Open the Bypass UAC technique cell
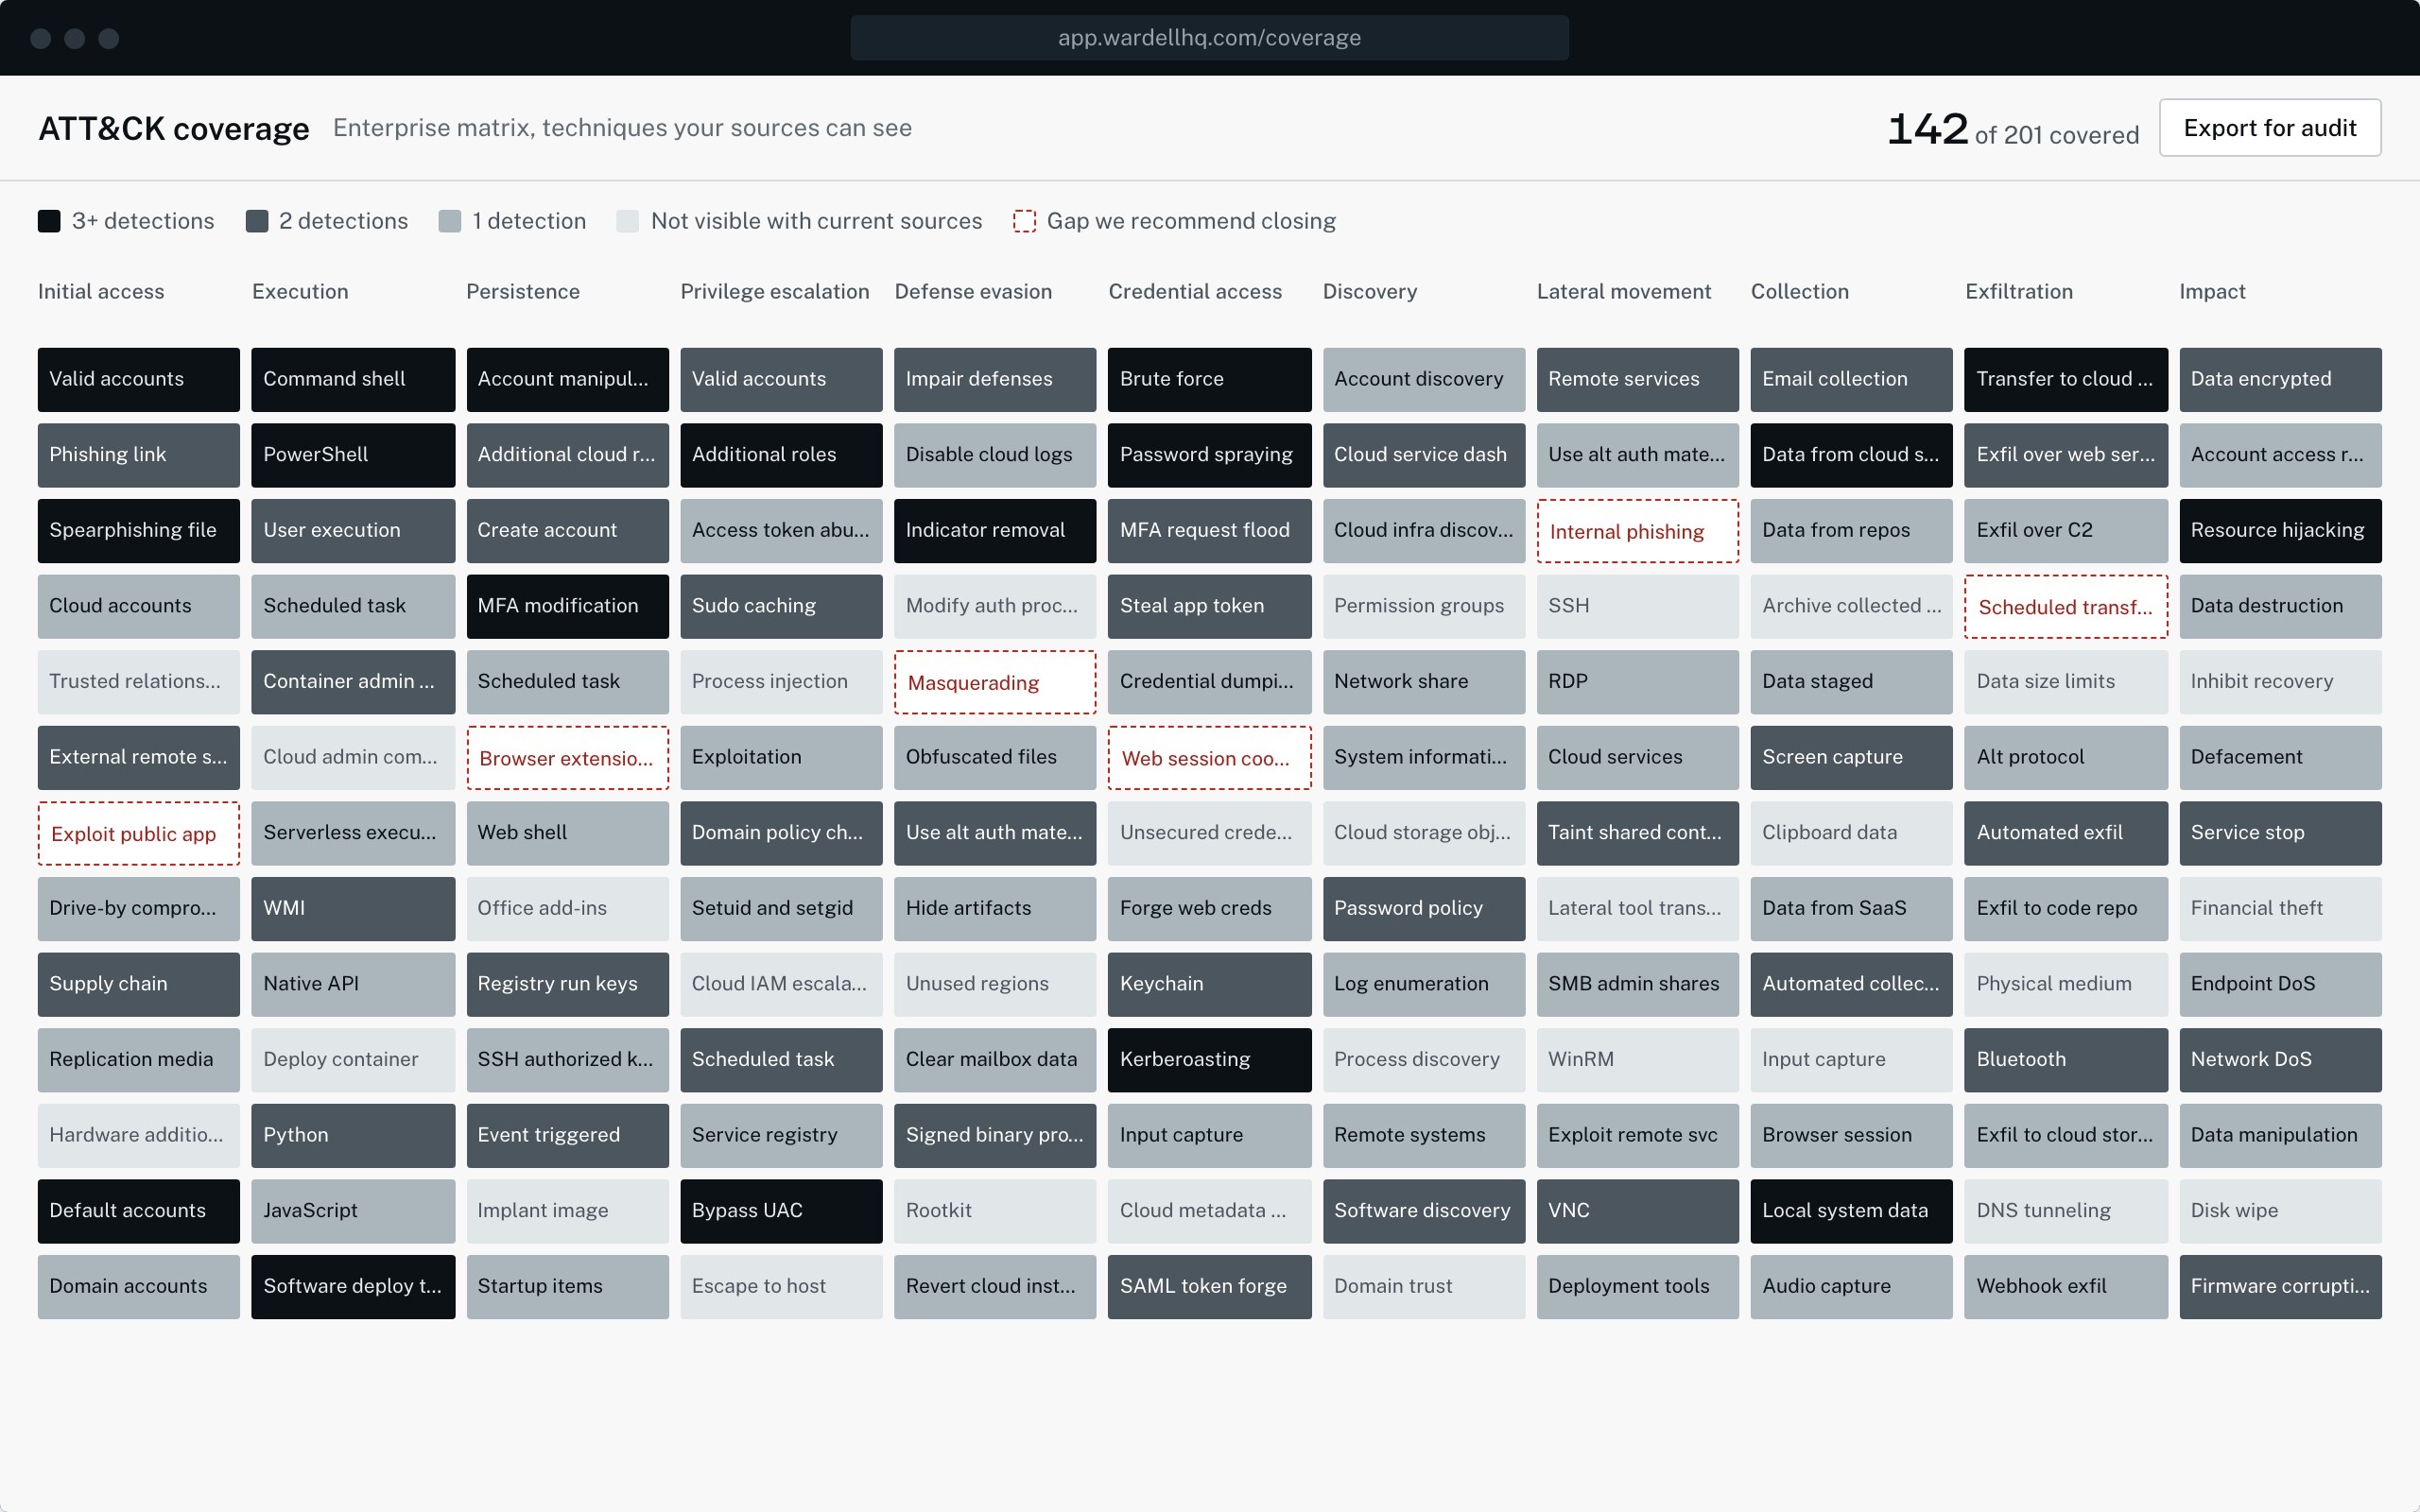 point(781,1211)
